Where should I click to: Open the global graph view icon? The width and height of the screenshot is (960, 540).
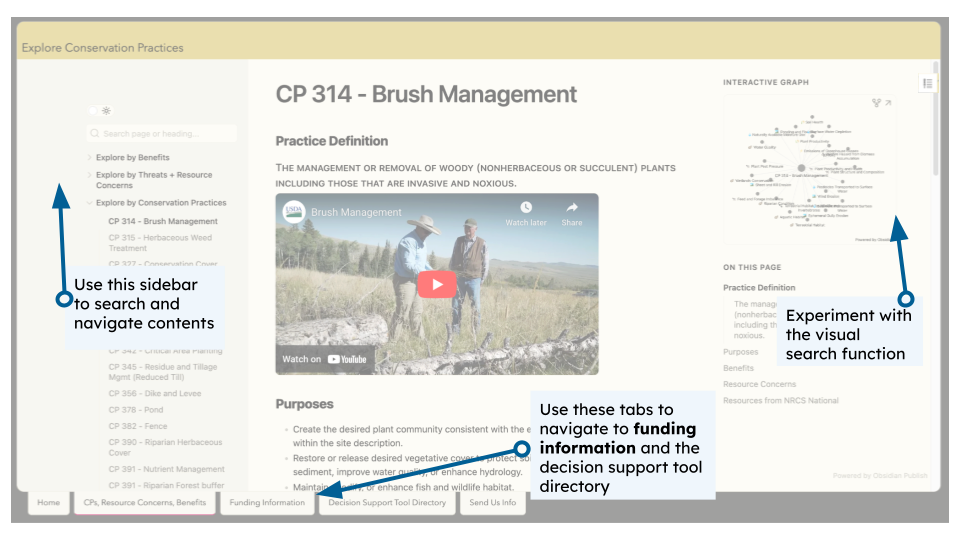coord(876,102)
